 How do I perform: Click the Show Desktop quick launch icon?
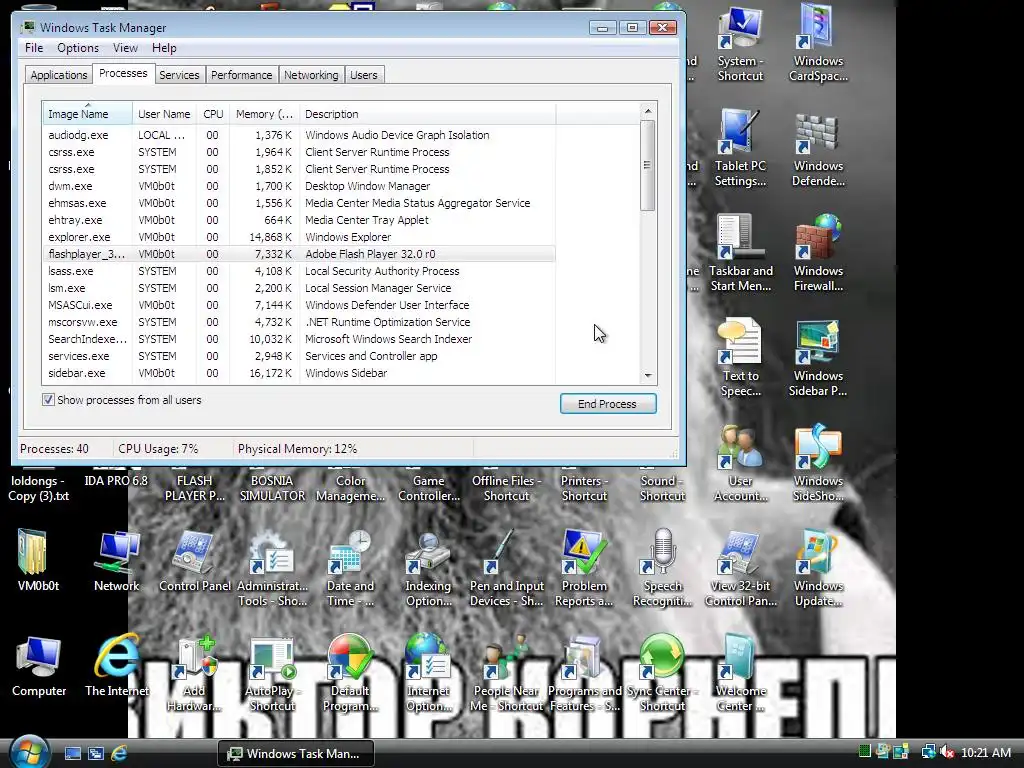pos(72,753)
